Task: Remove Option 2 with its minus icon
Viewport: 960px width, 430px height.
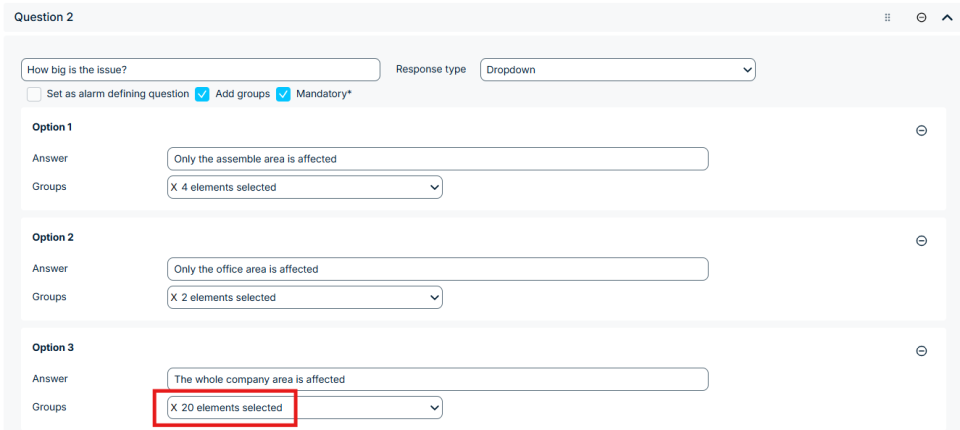Action: (x=921, y=241)
